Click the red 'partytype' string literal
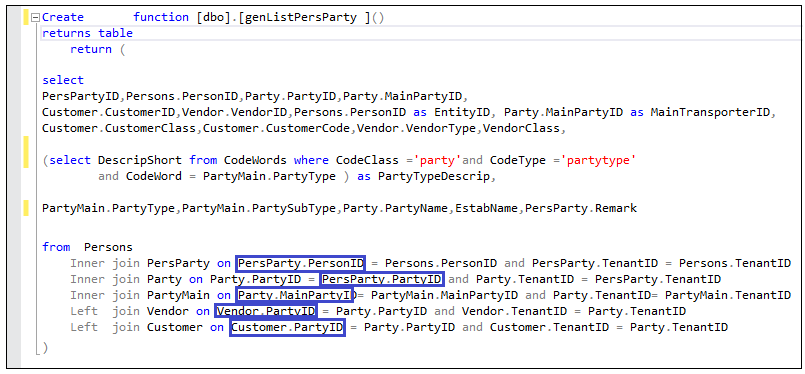Viewport: 805px width, 374px height. (x=600, y=161)
